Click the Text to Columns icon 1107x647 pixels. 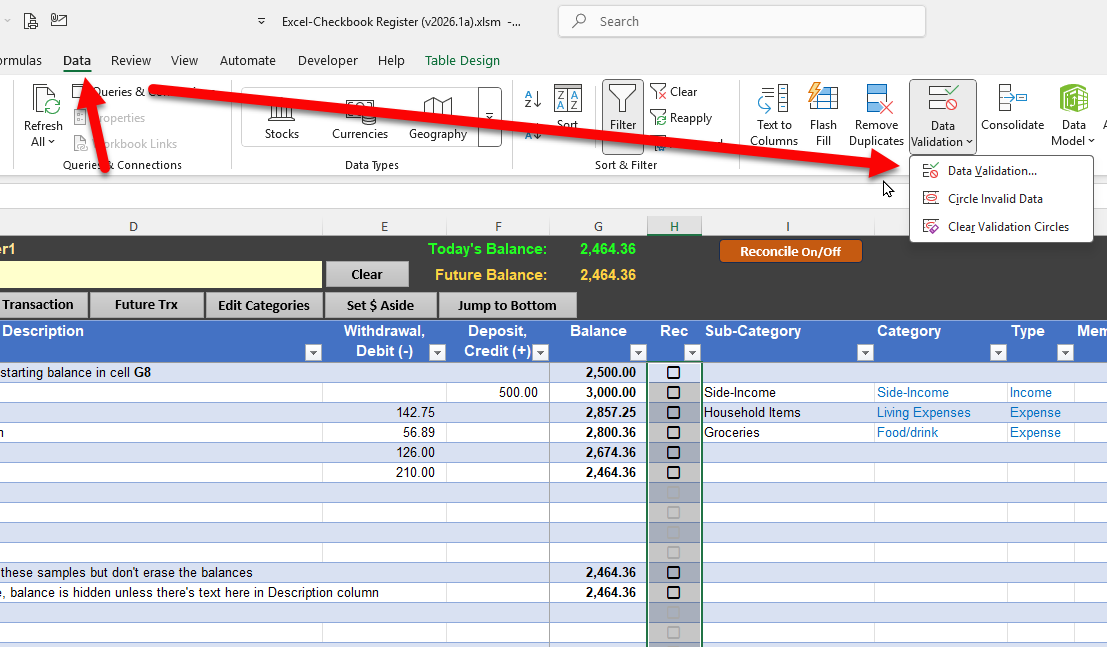773,100
